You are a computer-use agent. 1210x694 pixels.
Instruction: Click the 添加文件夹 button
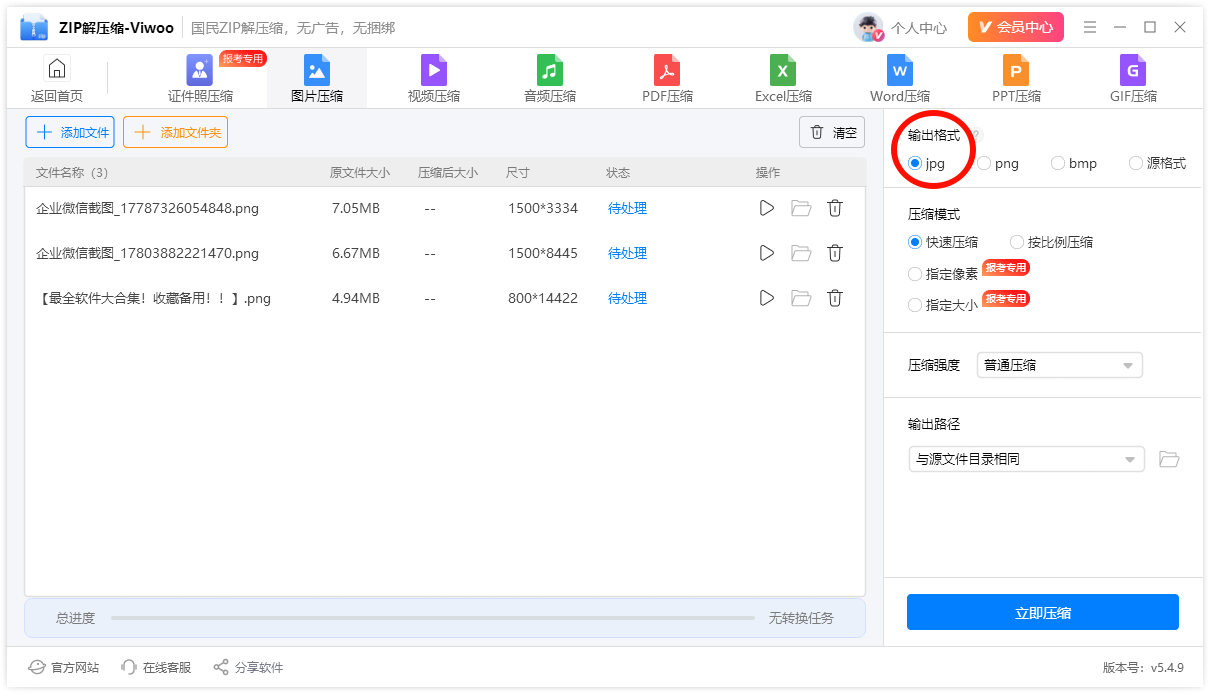[x=175, y=132]
